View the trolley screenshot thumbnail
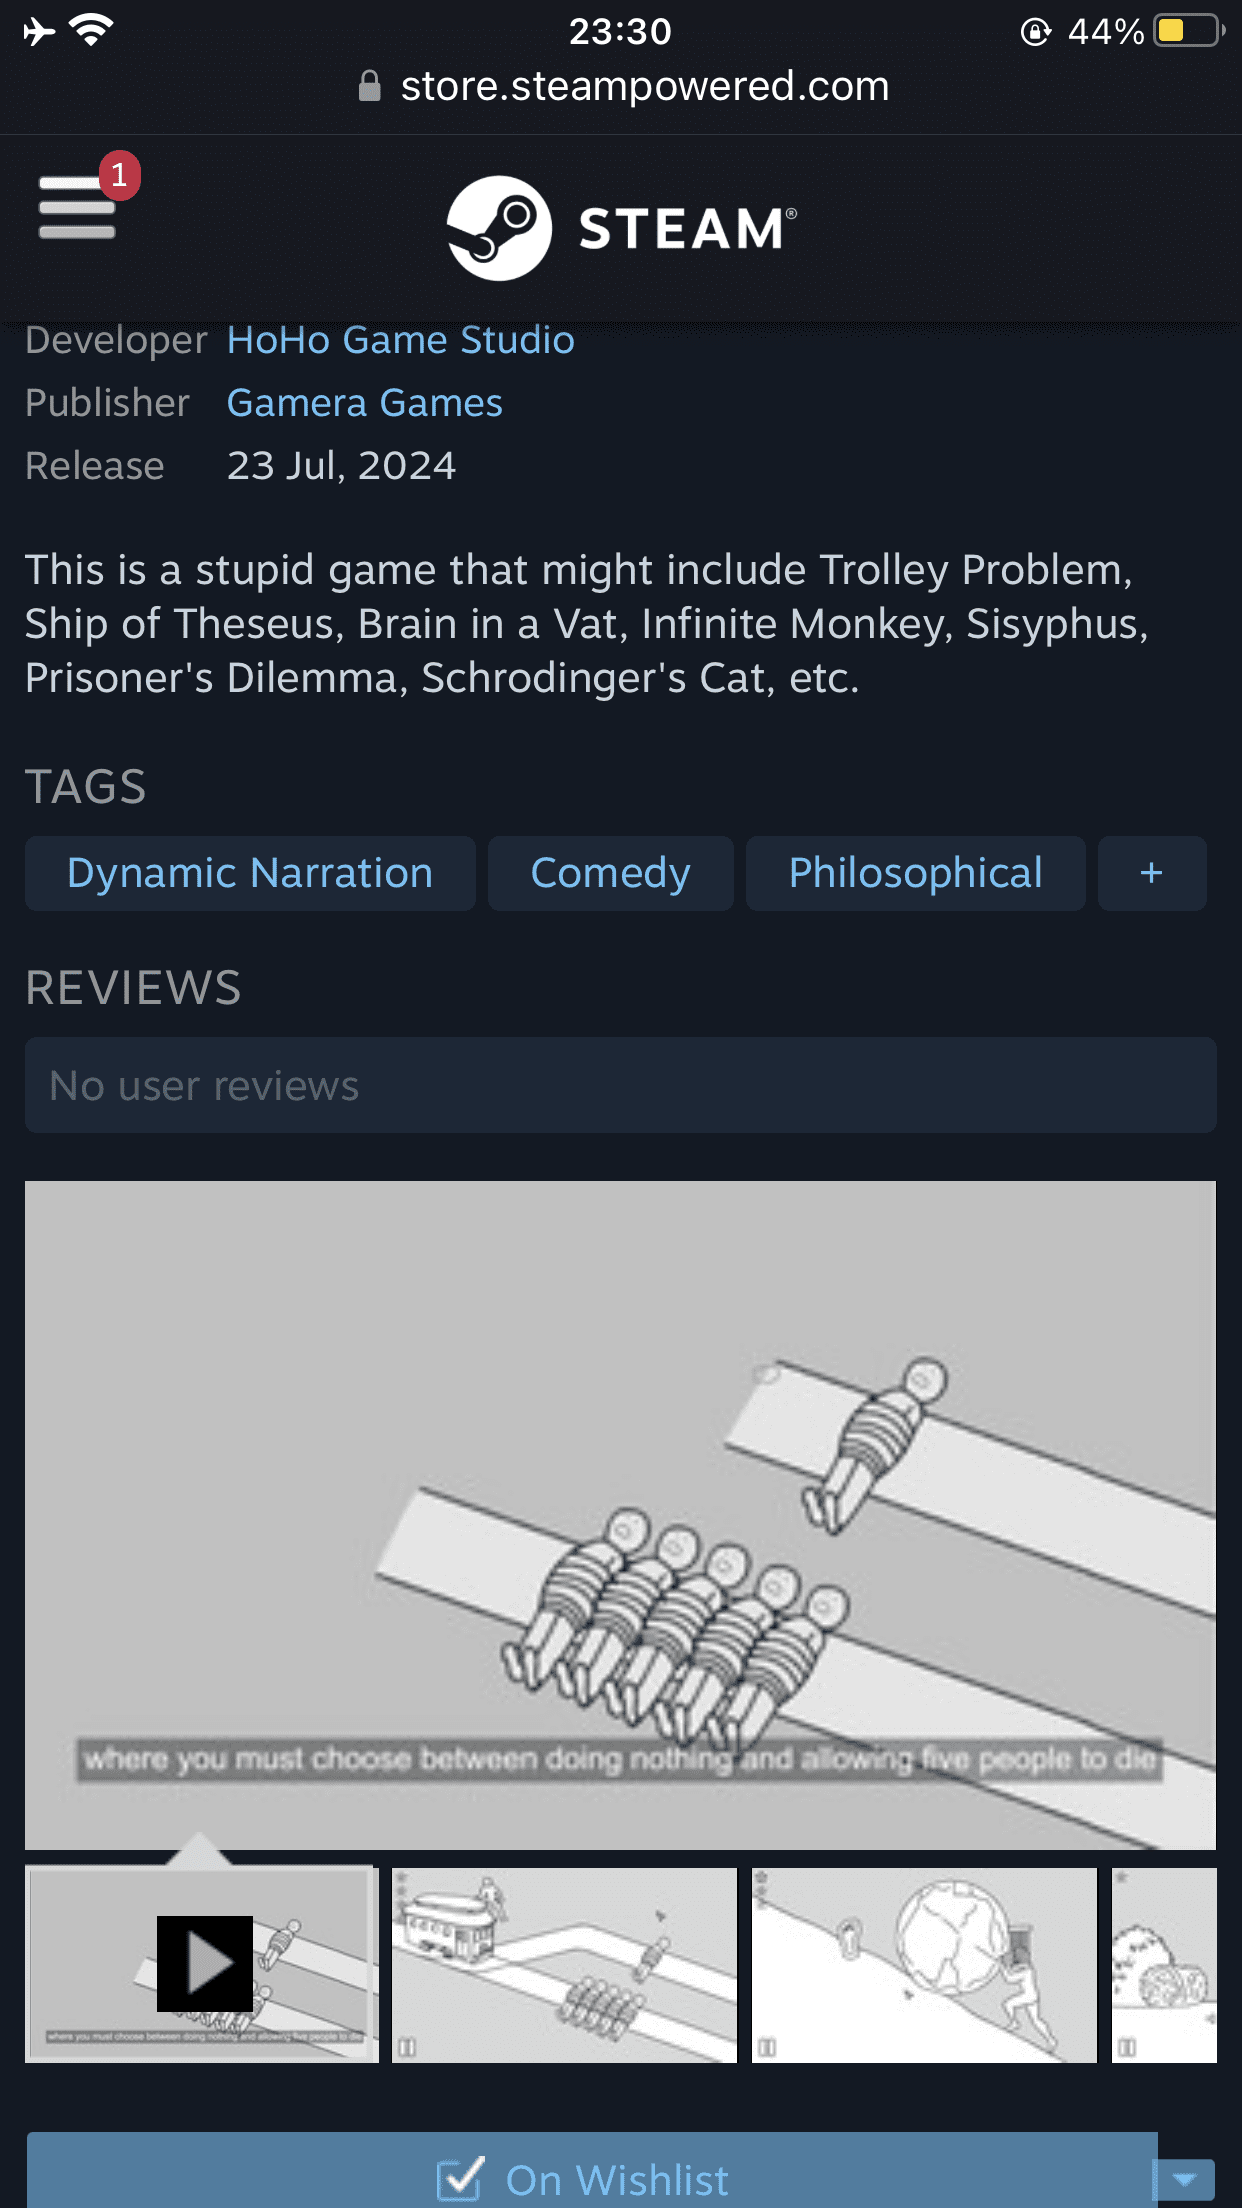This screenshot has width=1242, height=2208. click(564, 1964)
